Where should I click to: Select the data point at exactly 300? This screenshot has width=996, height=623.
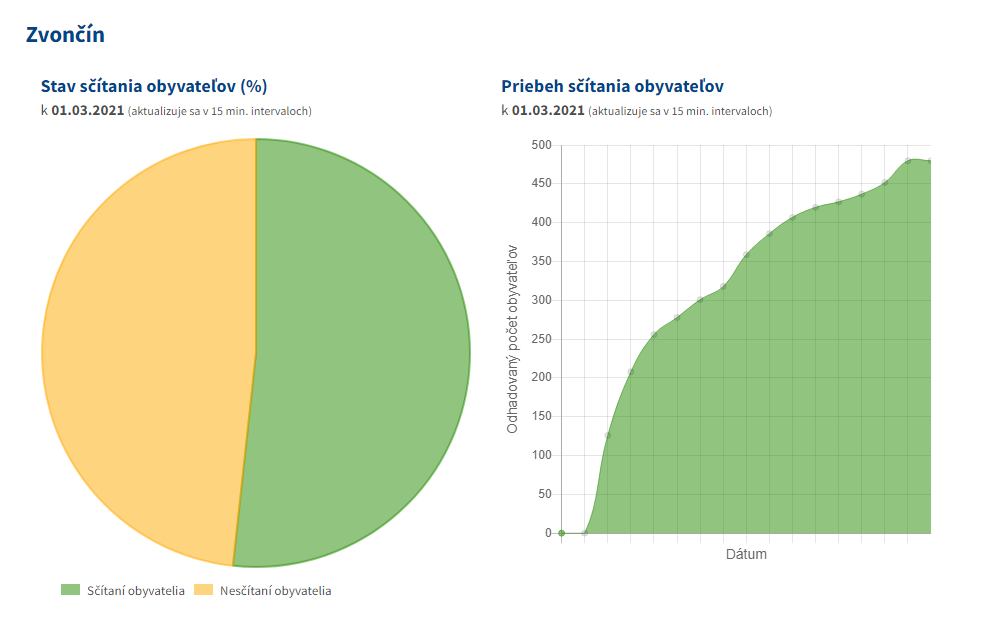tap(700, 300)
